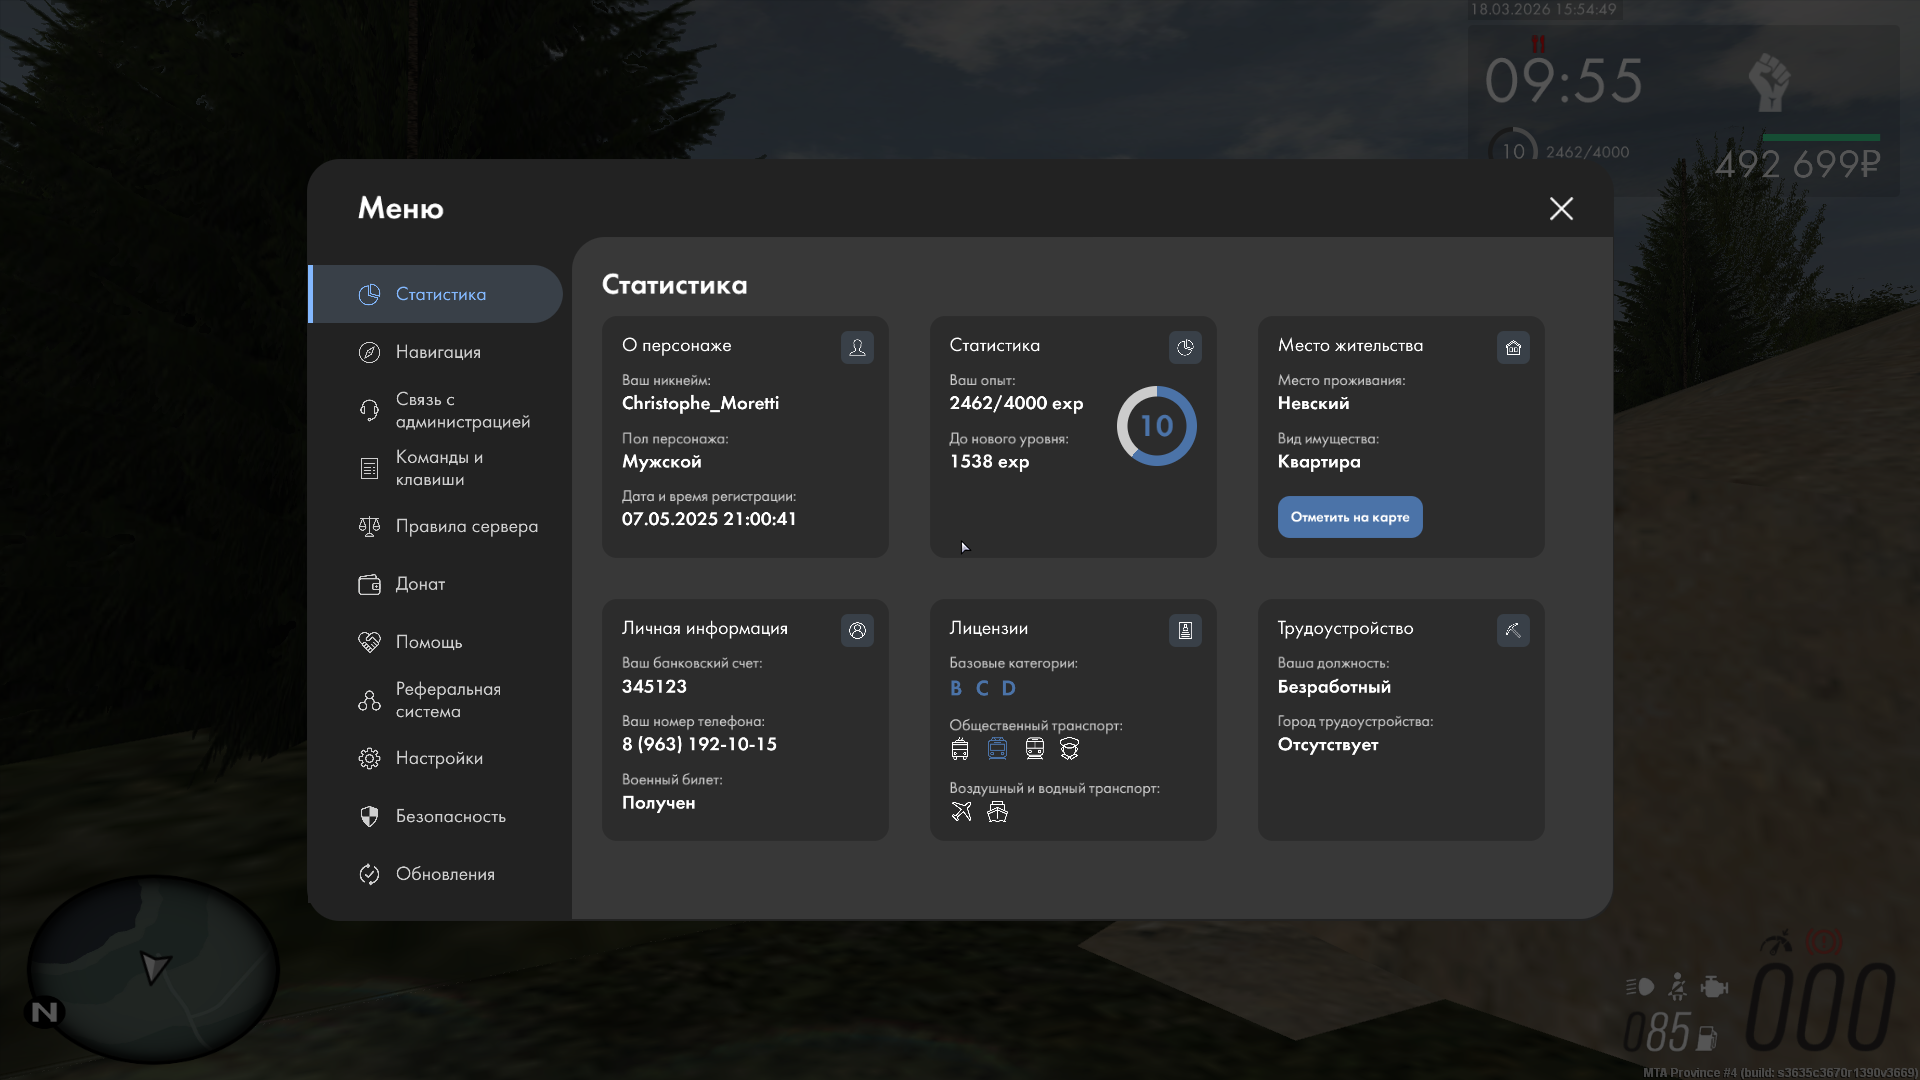This screenshot has height=1080, width=1920.
Task: Close the Меню window with the X
Action: coord(1561,208)
